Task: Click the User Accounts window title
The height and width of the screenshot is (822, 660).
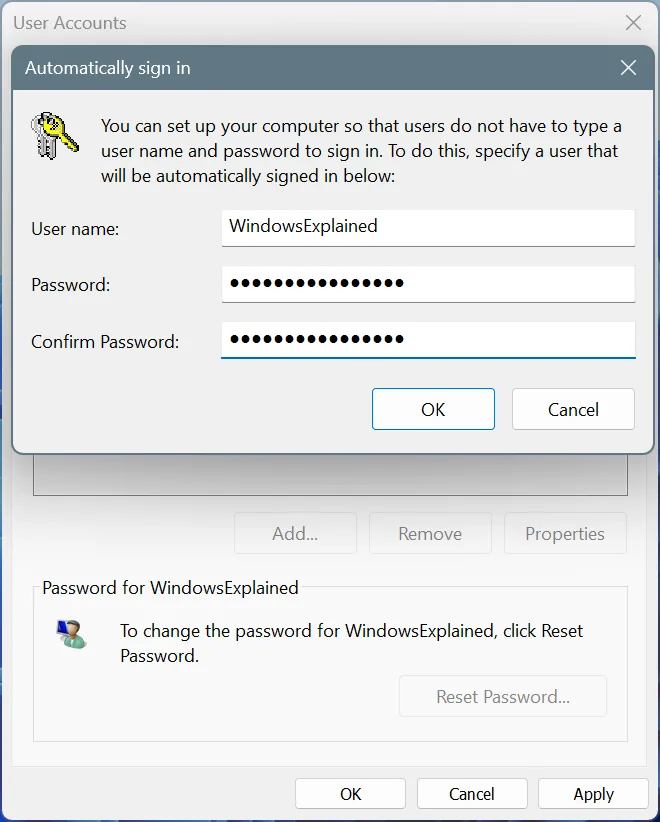Action: (70, 23)
